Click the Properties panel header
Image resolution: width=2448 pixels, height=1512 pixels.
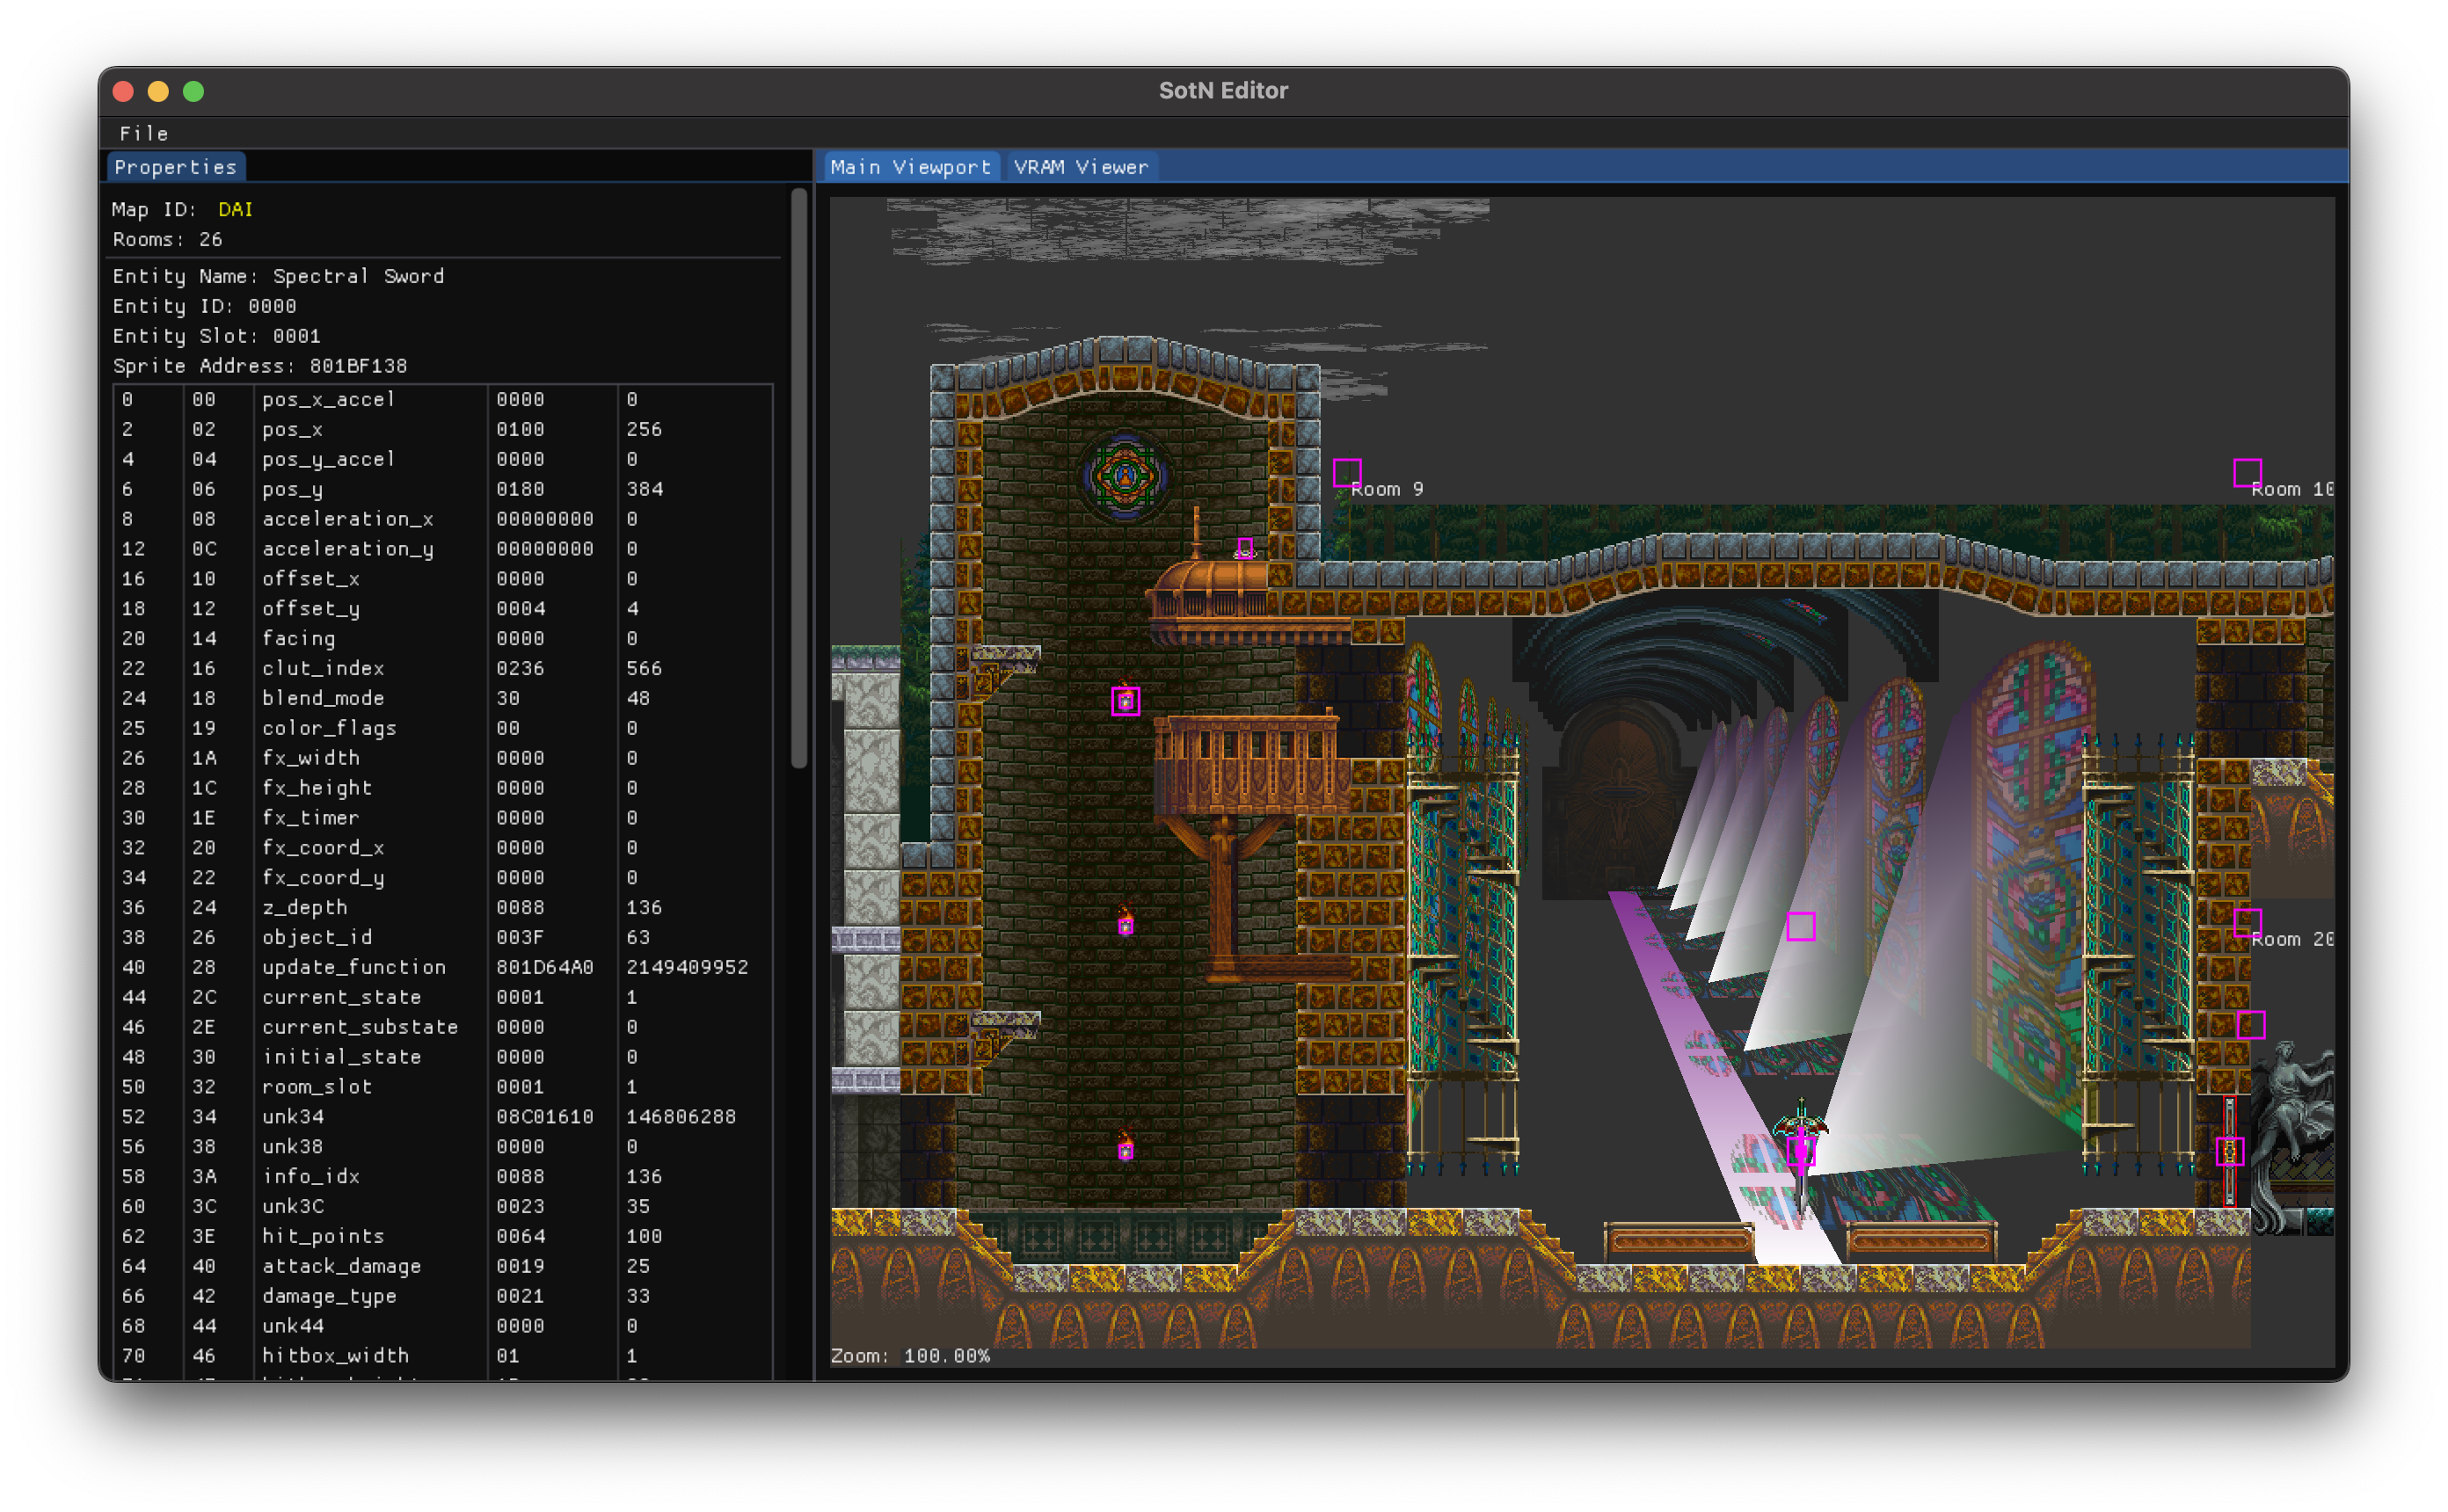point(175,166)
